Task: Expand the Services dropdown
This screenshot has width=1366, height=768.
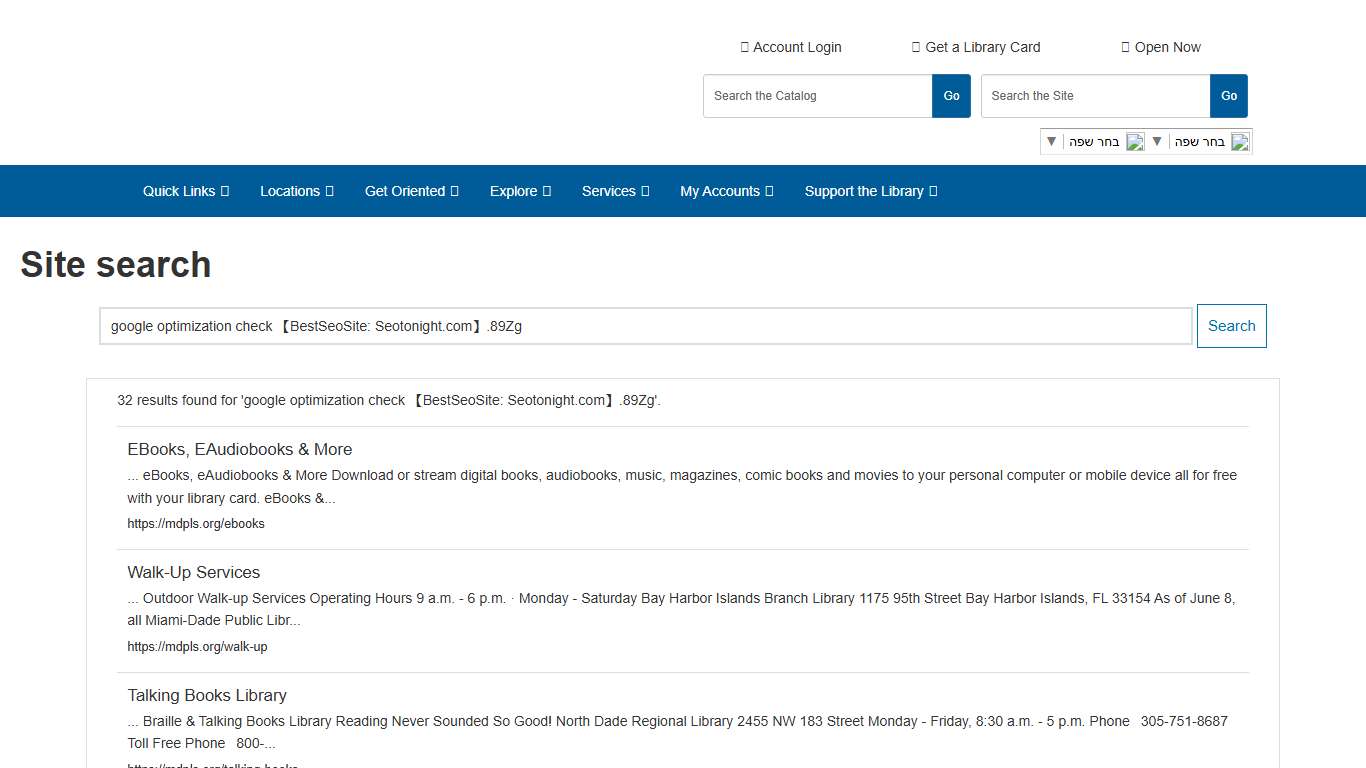Action: 614,191
